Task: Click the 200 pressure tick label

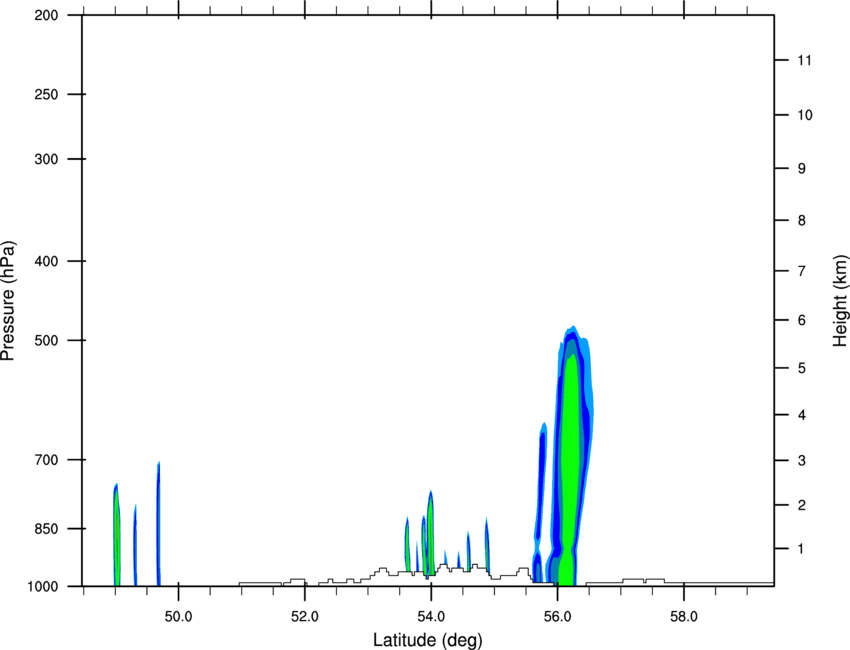Action: coord(46,15)
